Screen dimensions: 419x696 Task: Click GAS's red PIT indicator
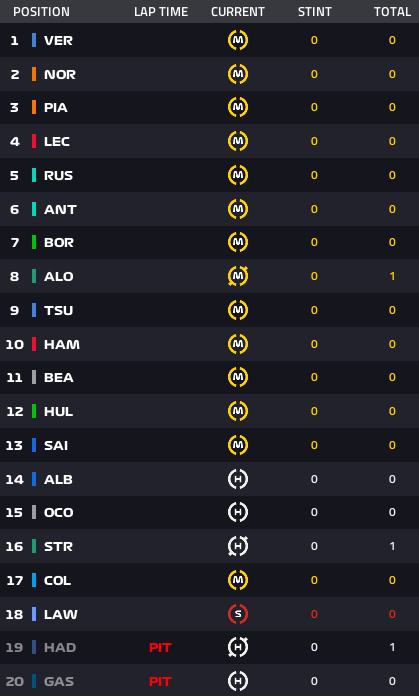[160, 682]
